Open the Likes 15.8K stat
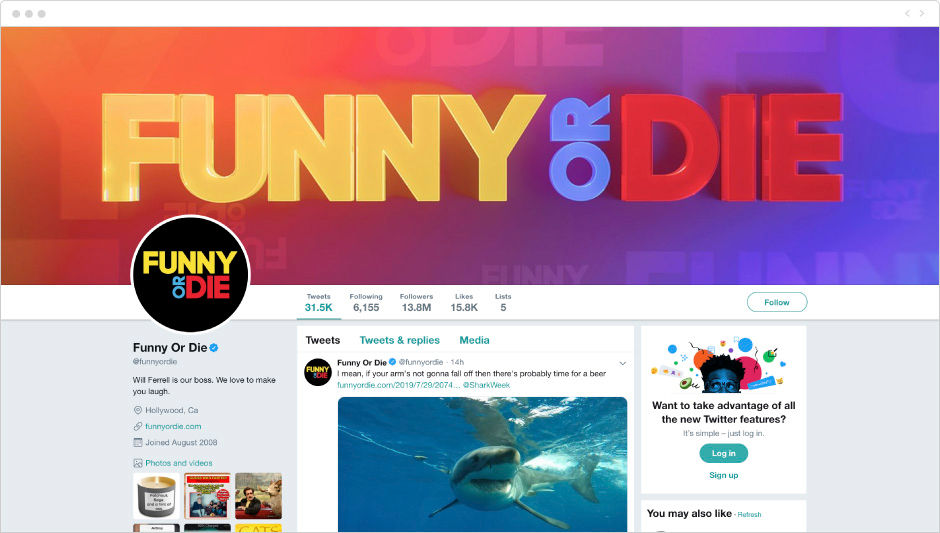940x533 pixels. (x=464, y=303)
